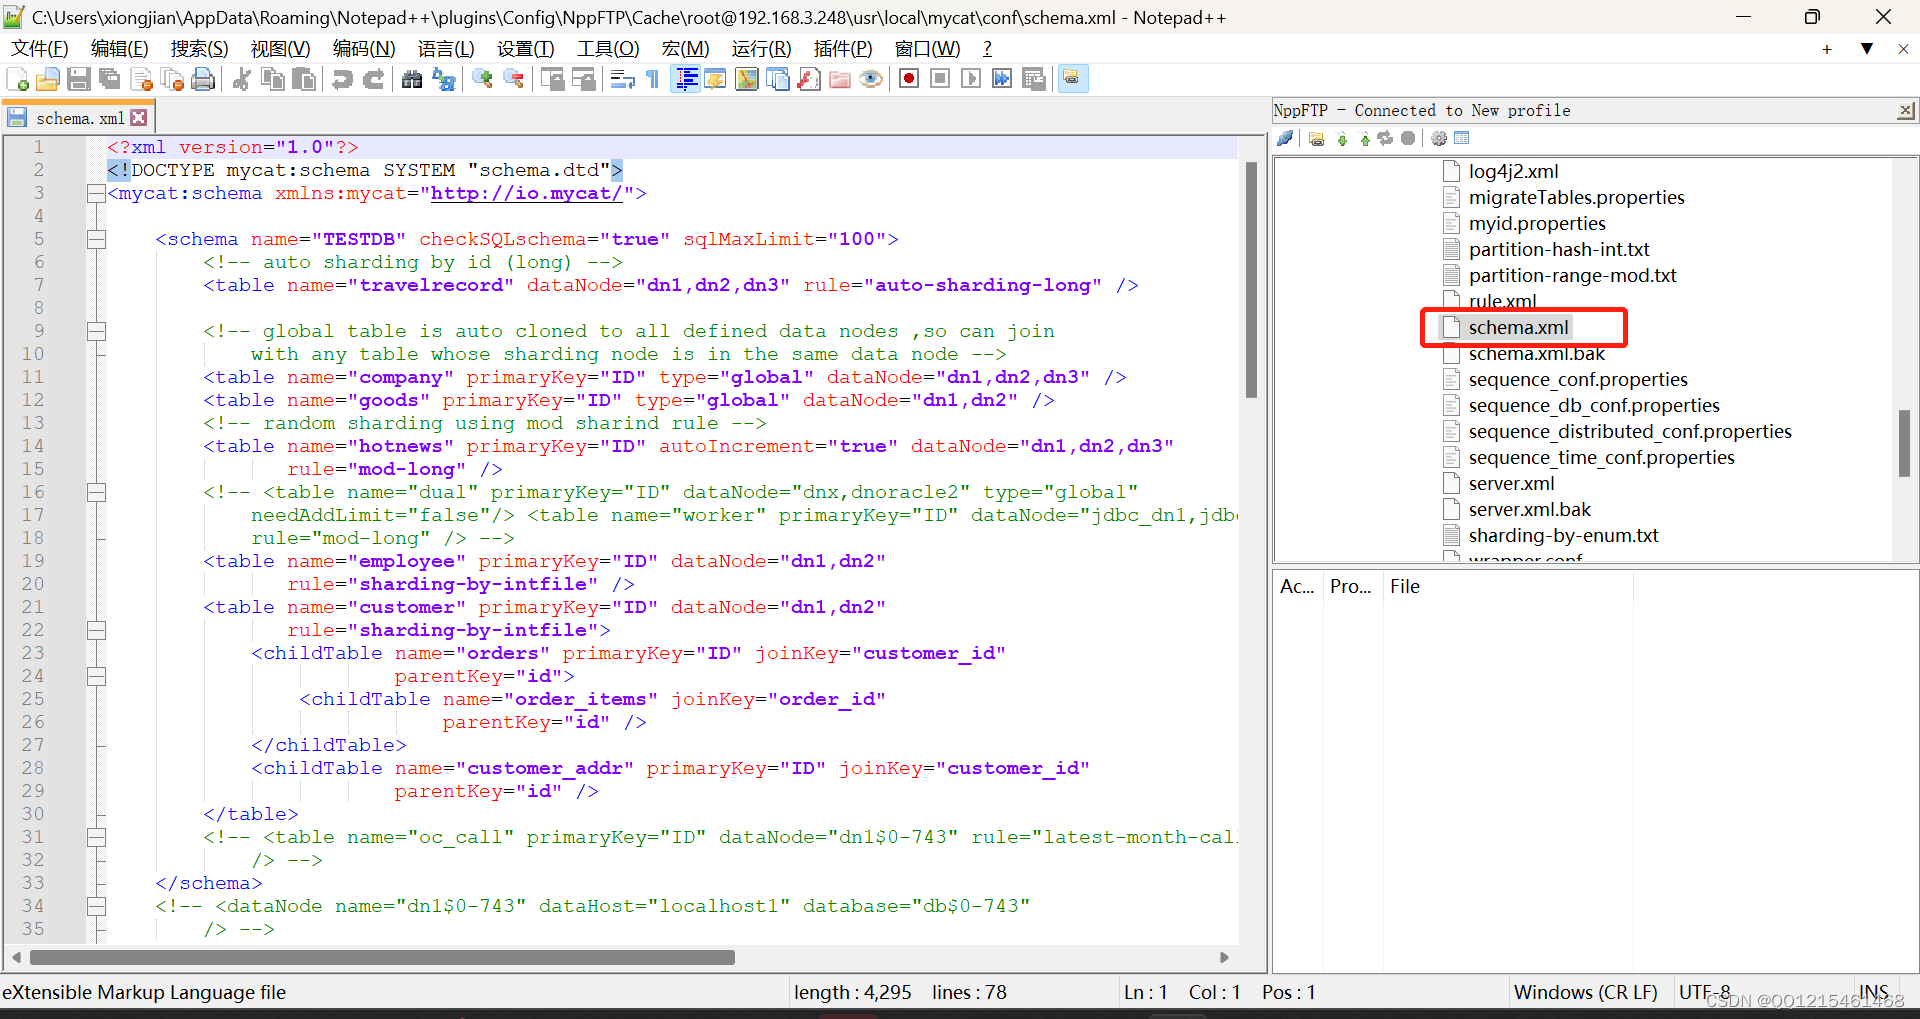Open NppFTP settings gear
This screenshot has width=1920, height=1019.
(x=1439, y=138)
